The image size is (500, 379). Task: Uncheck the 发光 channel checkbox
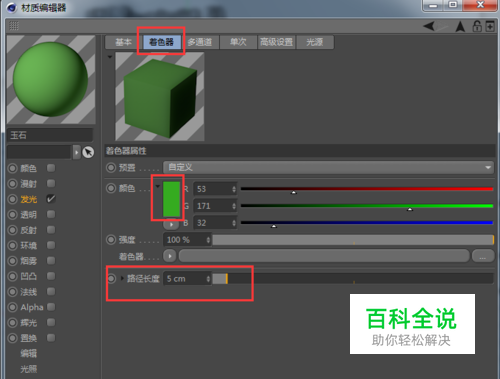pos(51,199)
